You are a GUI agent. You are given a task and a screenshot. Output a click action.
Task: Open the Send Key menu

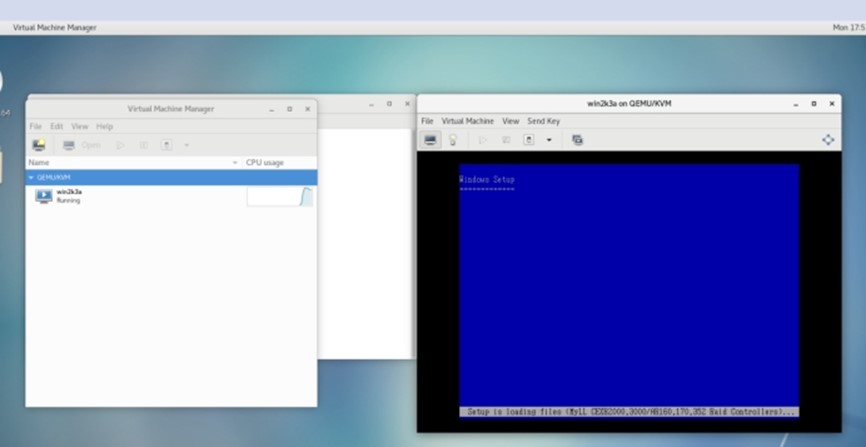[543, 121]
